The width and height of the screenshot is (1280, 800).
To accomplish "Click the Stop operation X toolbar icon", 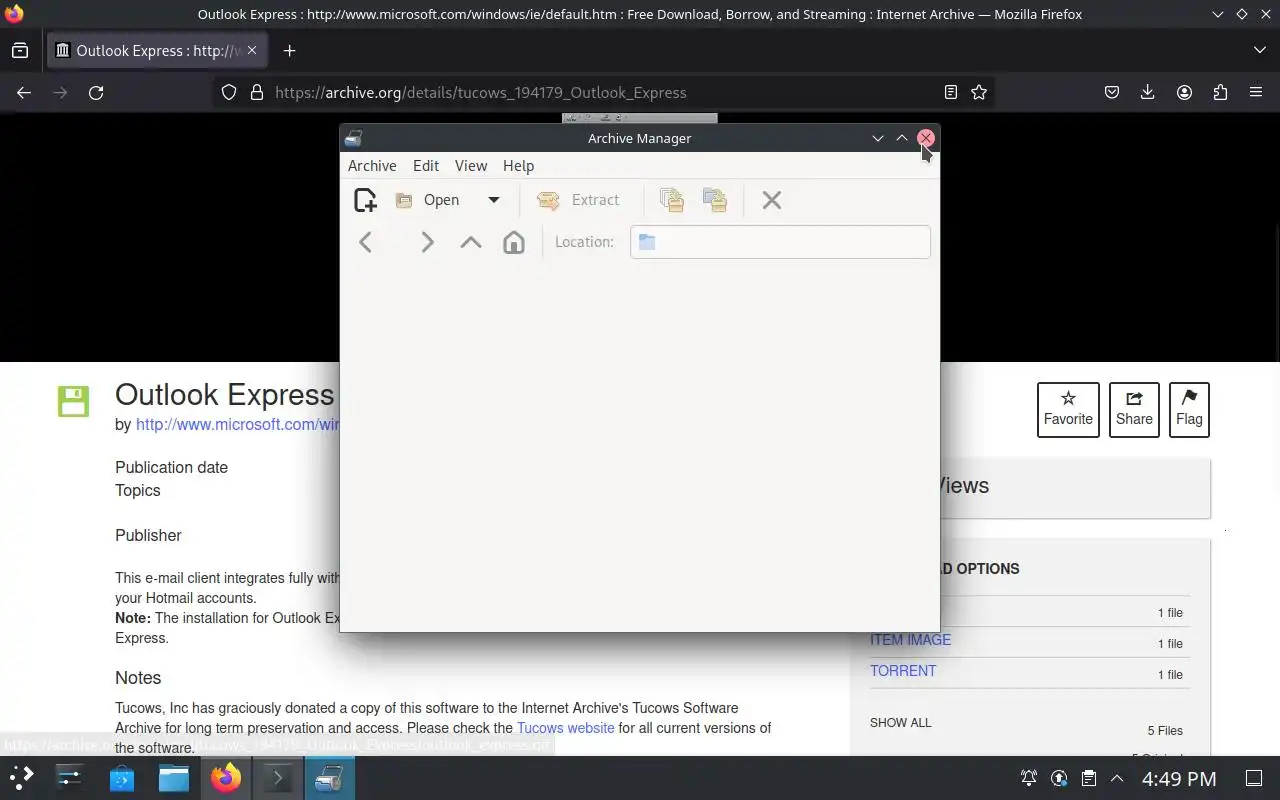I will pyautogui.click(x=771, y=200).
